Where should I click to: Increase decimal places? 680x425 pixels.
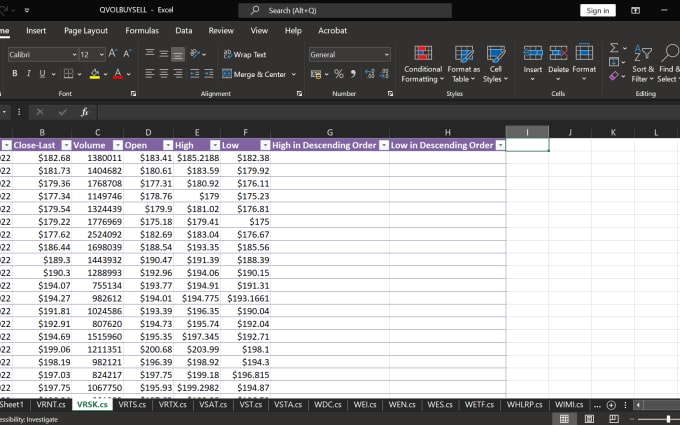(369, 74)
